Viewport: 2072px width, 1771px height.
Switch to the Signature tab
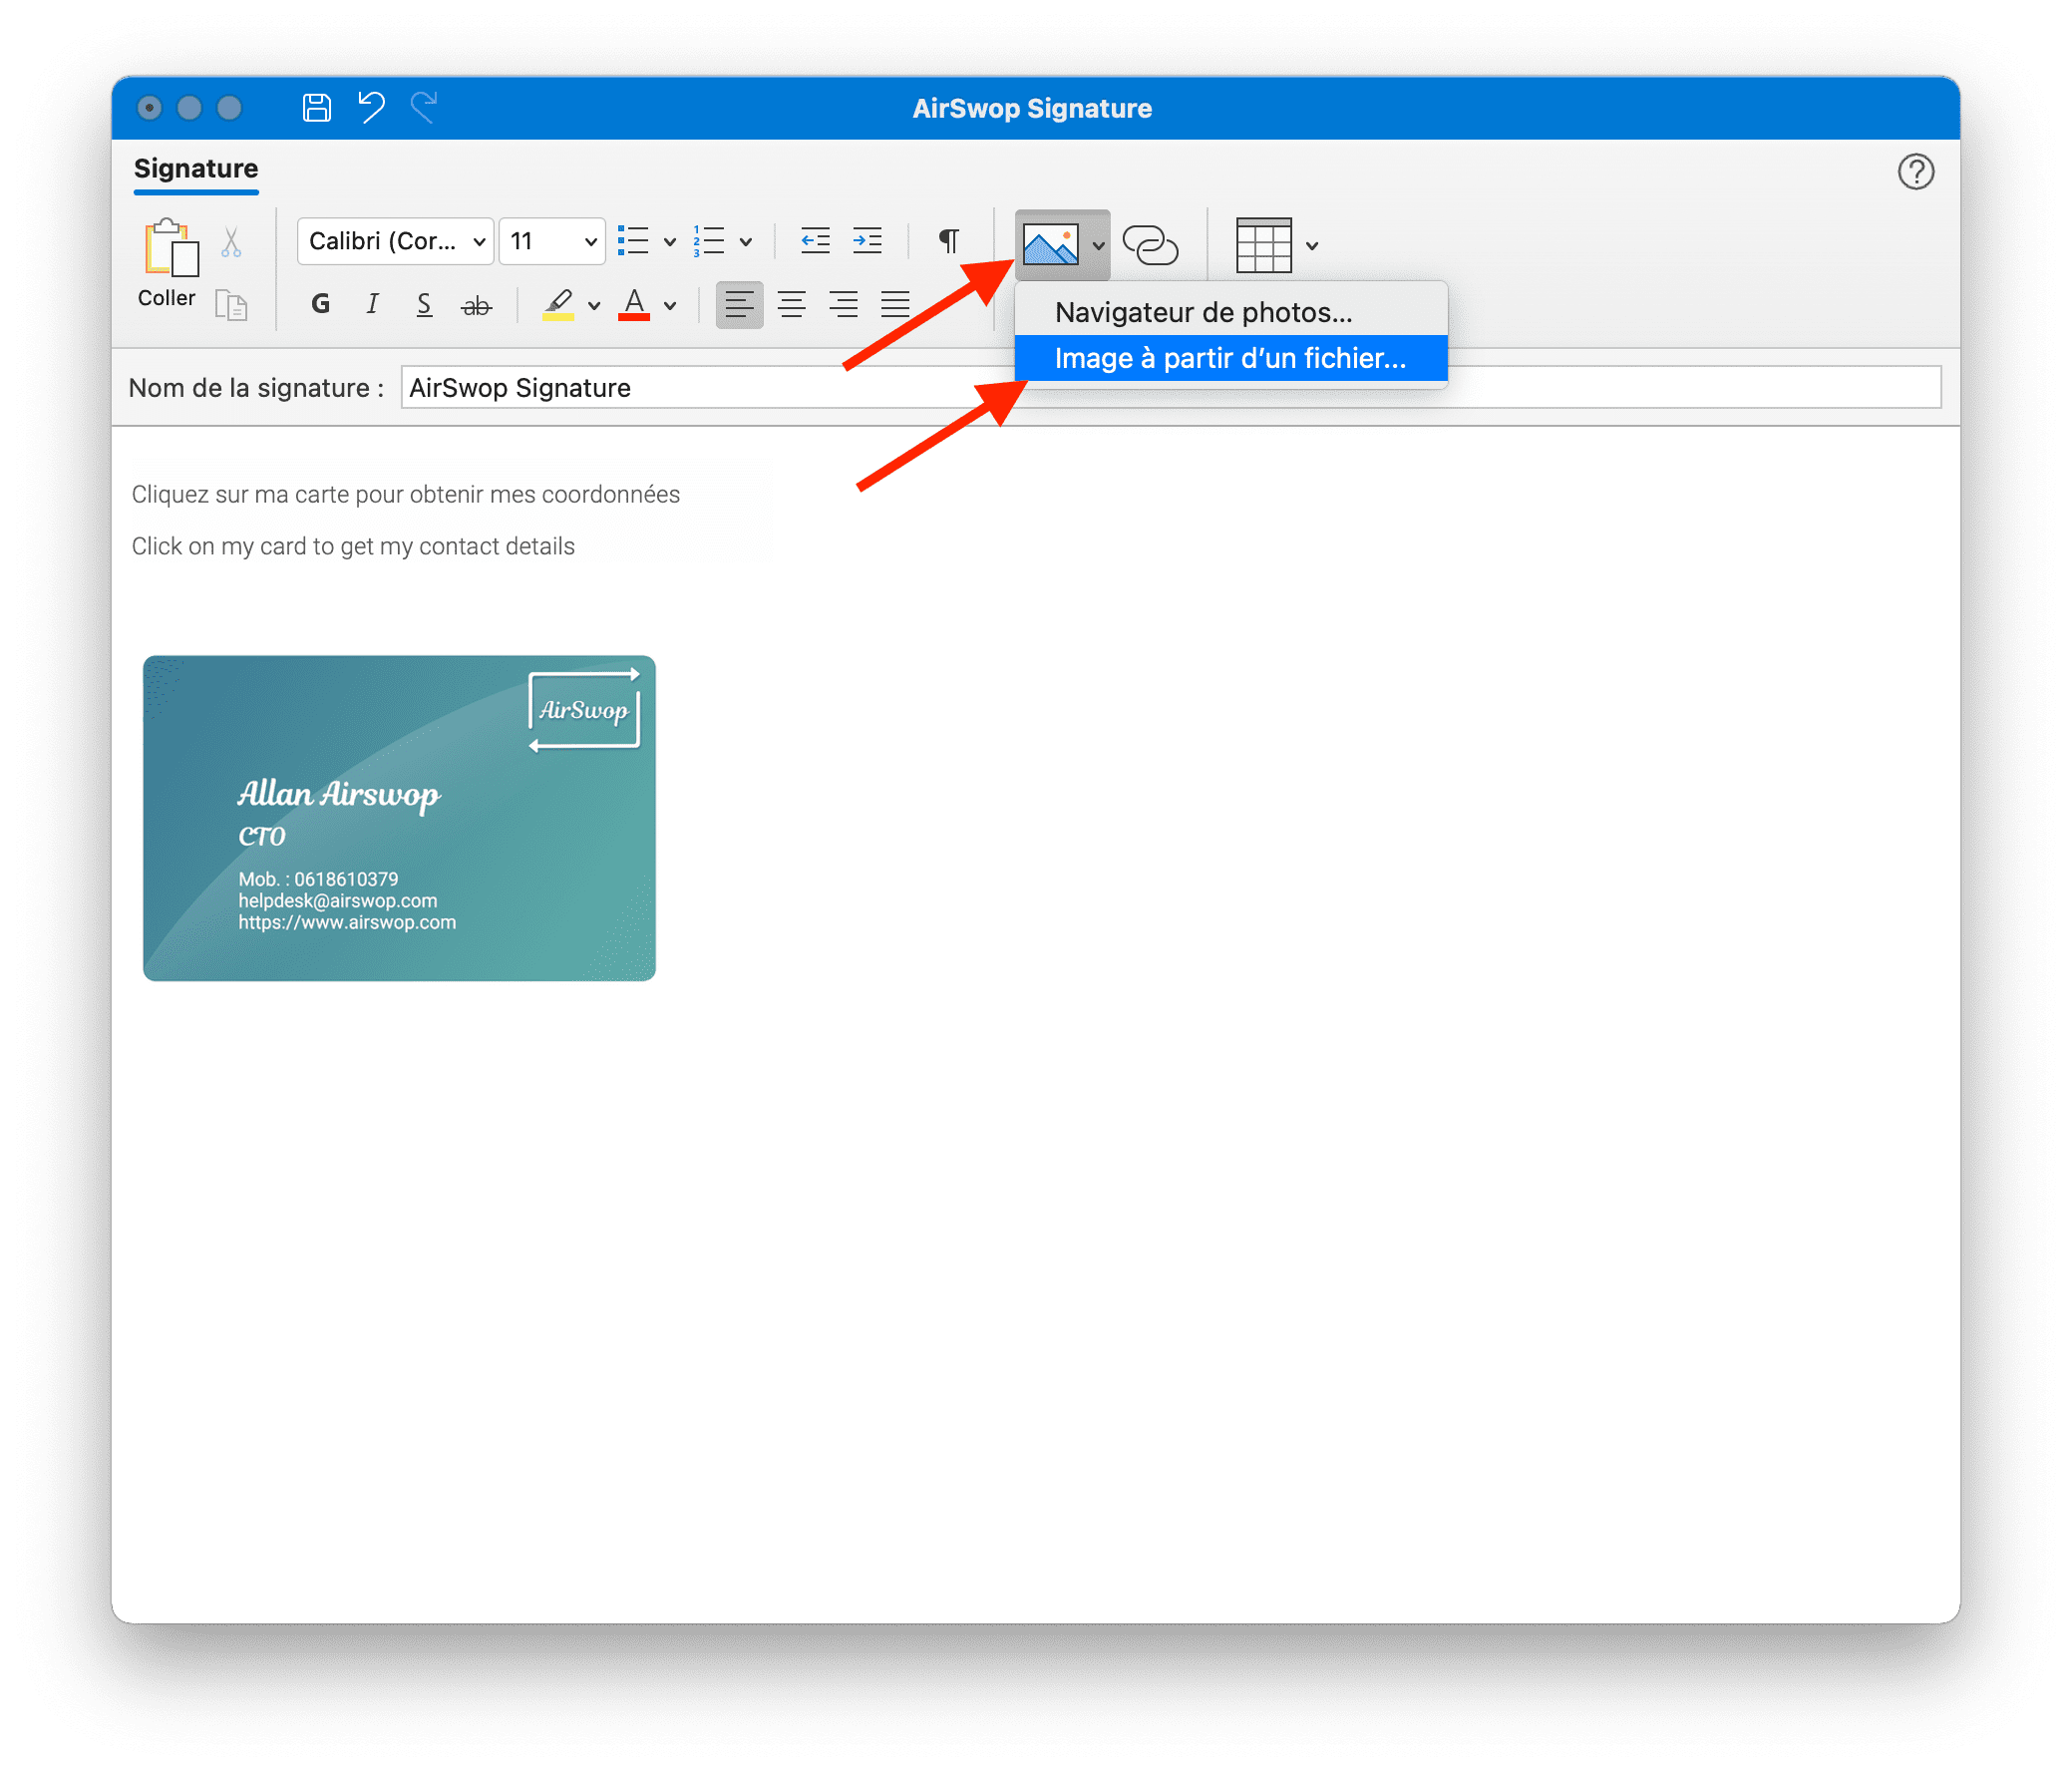(196, 169)
